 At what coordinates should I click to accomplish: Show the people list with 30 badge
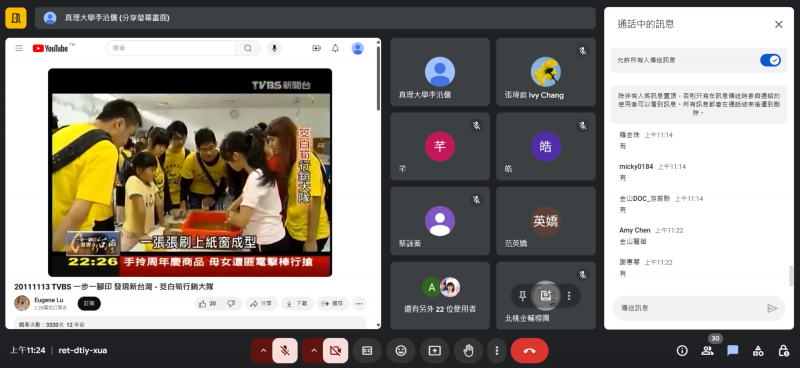pyautogui.click(x=708, y=351)
